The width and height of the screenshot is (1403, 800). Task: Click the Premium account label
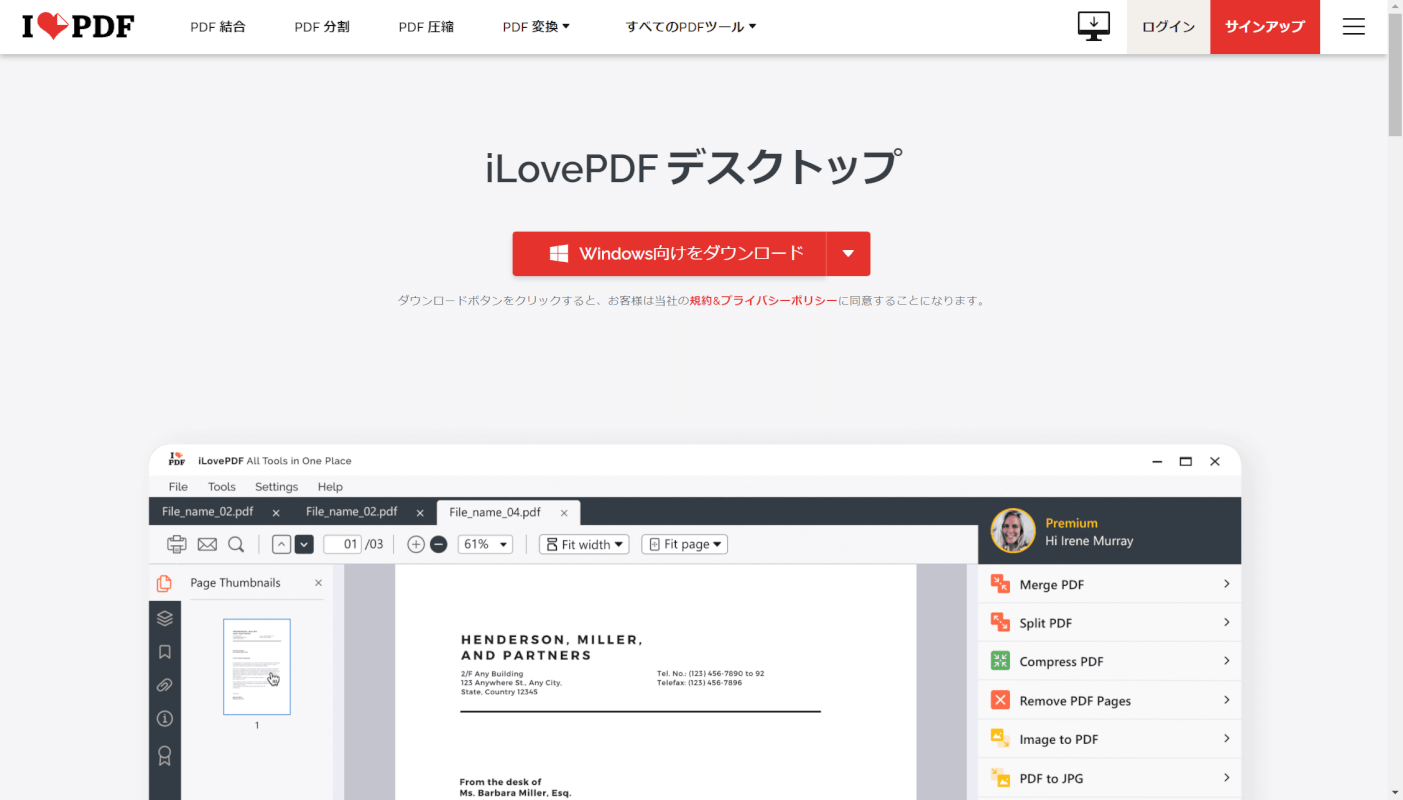tap(1071, 523)
